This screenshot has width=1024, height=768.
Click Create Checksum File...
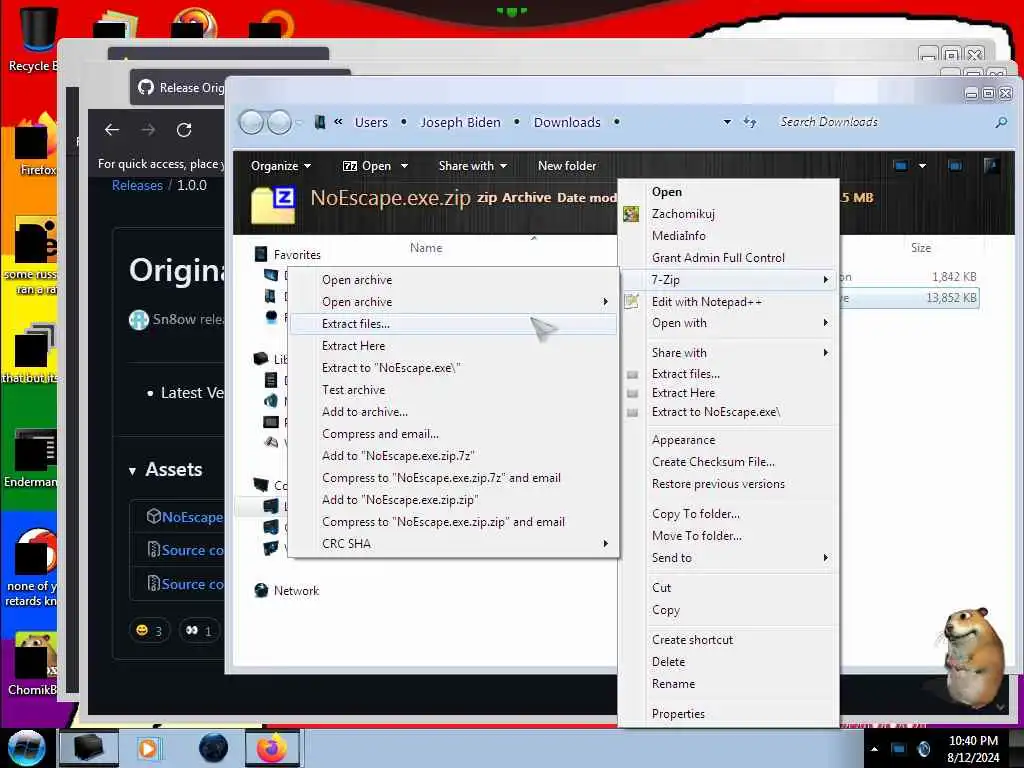click(728, 462)
